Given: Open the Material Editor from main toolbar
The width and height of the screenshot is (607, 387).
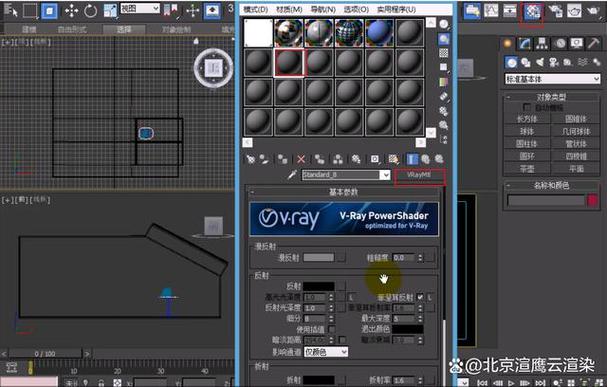Looking at the screenshot, I should coord(532,12).
